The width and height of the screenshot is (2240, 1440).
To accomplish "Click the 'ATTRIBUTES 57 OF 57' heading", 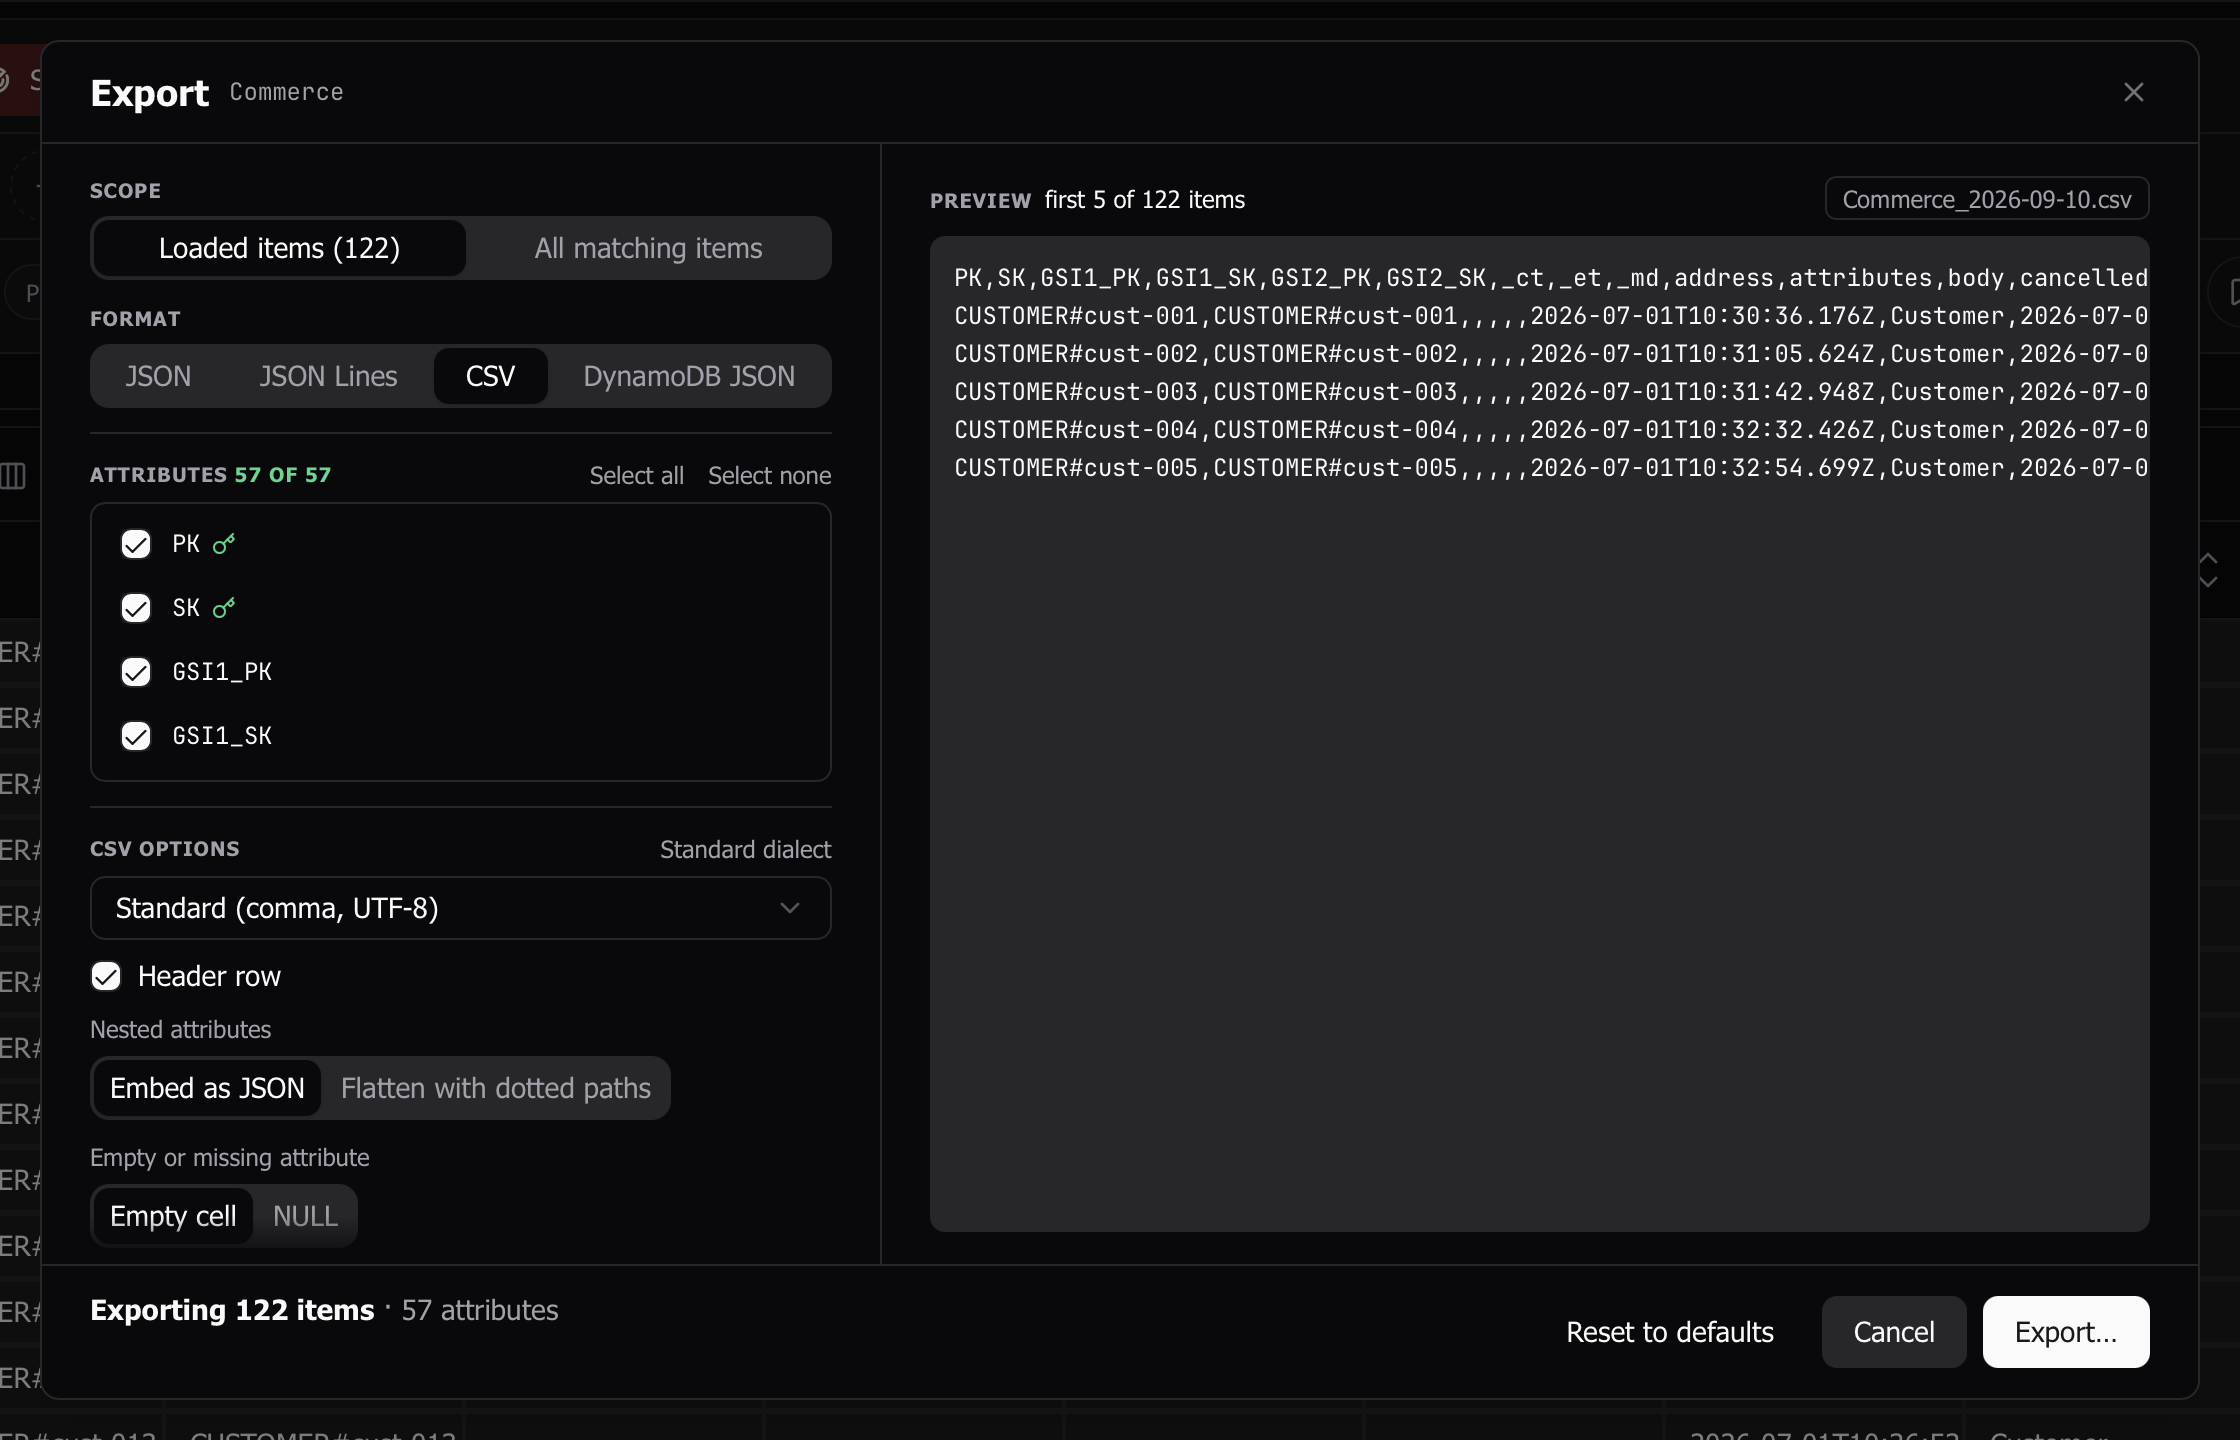I will tap(210, 475).
